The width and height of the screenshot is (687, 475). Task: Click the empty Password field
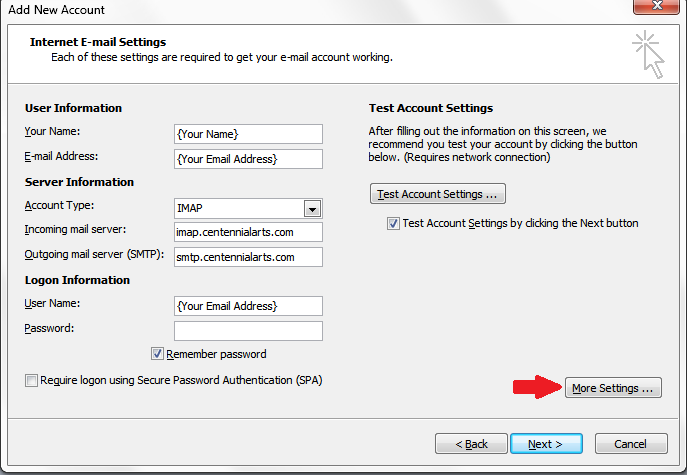[248, 331]
